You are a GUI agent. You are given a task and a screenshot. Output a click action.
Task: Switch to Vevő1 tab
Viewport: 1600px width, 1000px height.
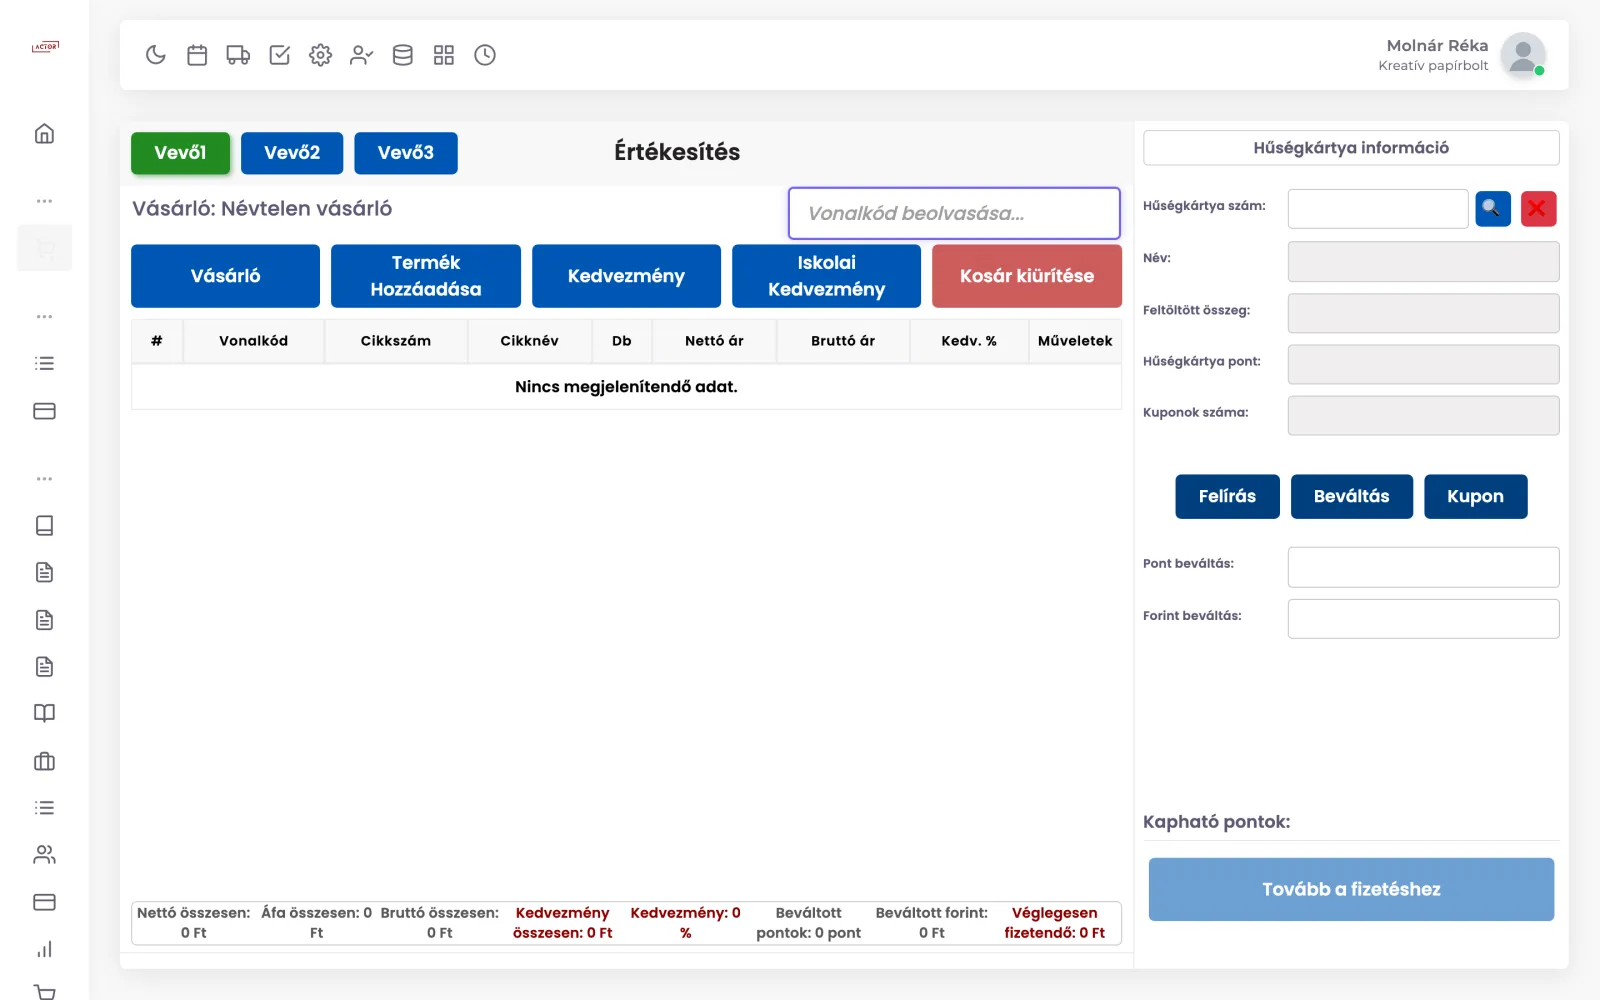[180, 153]
